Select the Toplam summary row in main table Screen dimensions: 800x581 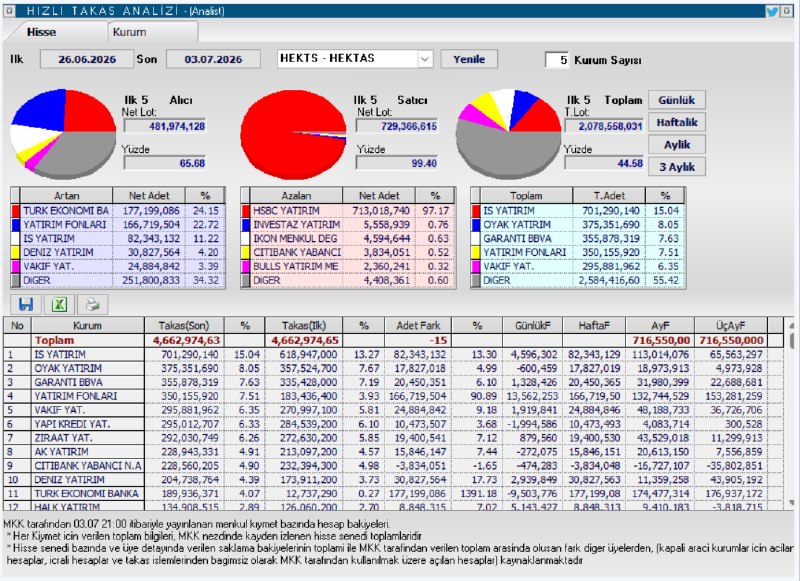click(393, 340)
